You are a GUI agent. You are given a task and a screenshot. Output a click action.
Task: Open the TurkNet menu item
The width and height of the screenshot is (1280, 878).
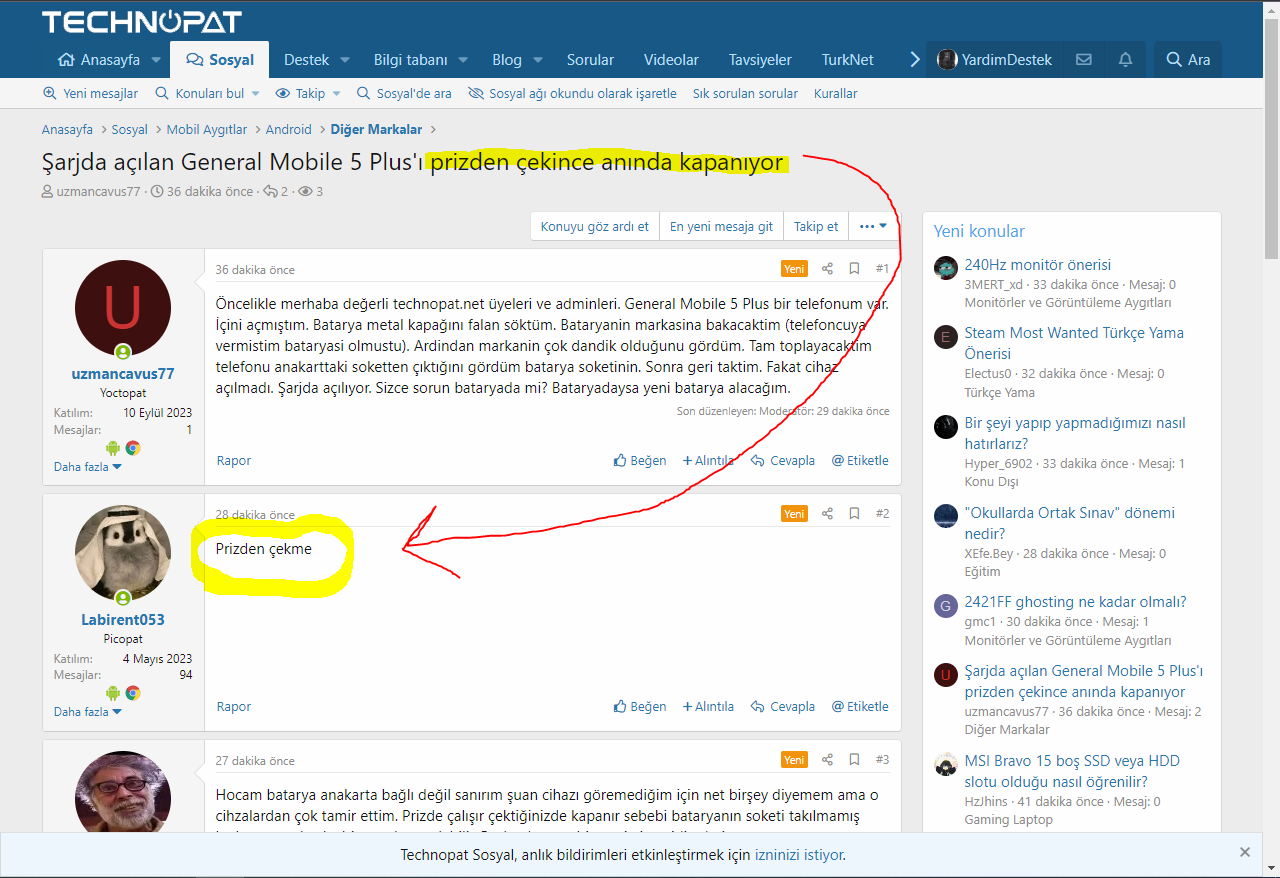click(x=848, y=60)
